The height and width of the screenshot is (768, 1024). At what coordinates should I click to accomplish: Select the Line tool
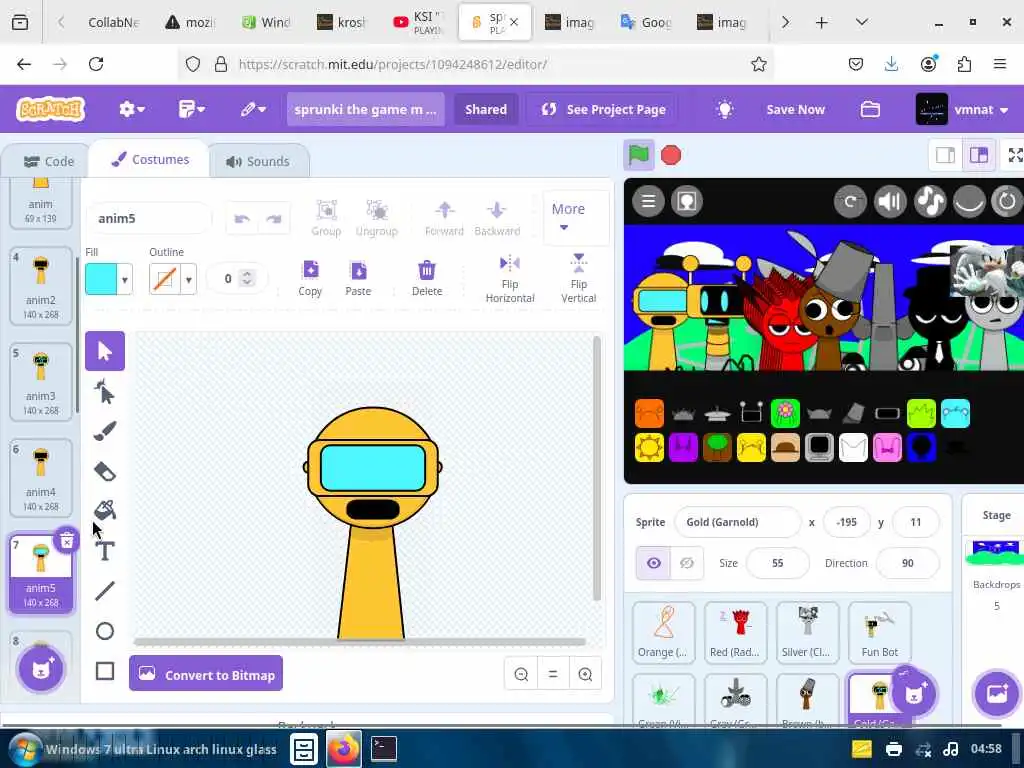pyautogui.click(x=104, y=591)
